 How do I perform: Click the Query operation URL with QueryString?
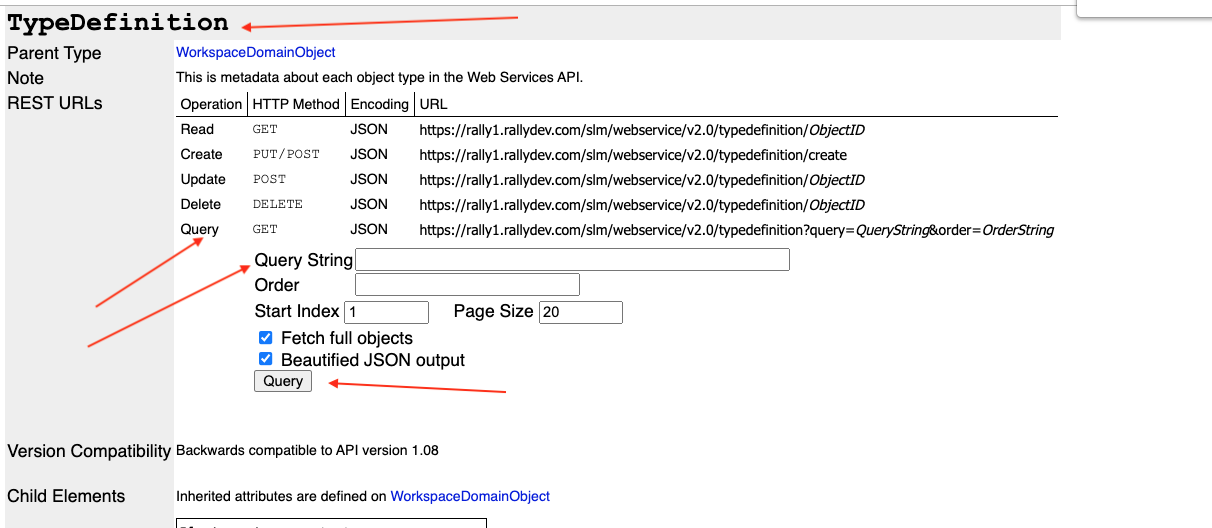tap(736, 230)
